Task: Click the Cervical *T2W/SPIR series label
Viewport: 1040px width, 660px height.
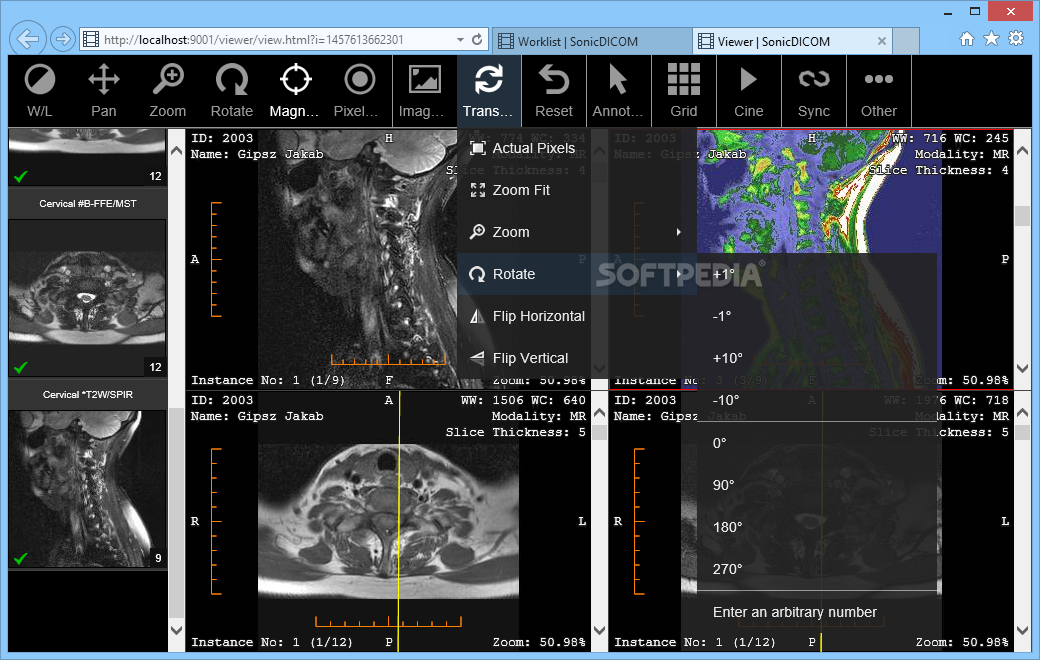Action: 88,395
